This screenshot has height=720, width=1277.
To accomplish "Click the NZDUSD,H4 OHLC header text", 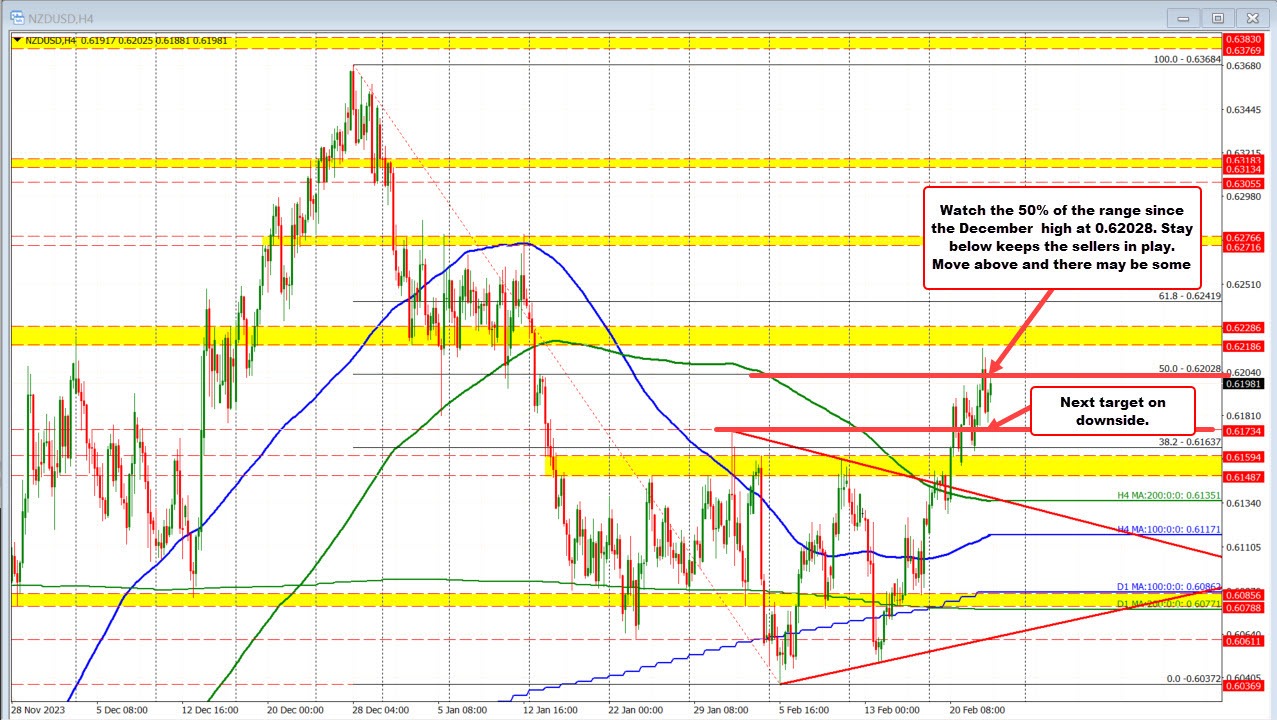I will tap(125, 40).
